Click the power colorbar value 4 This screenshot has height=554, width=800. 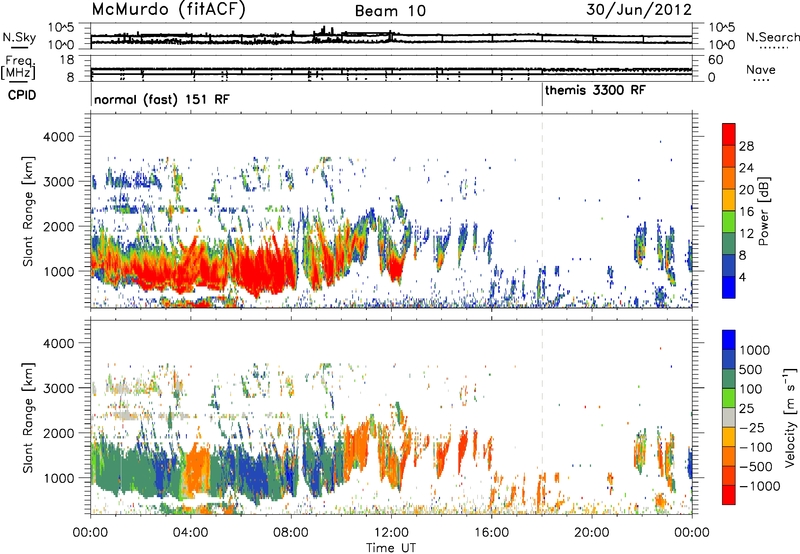pyautogui.click(x=743, y=278)
